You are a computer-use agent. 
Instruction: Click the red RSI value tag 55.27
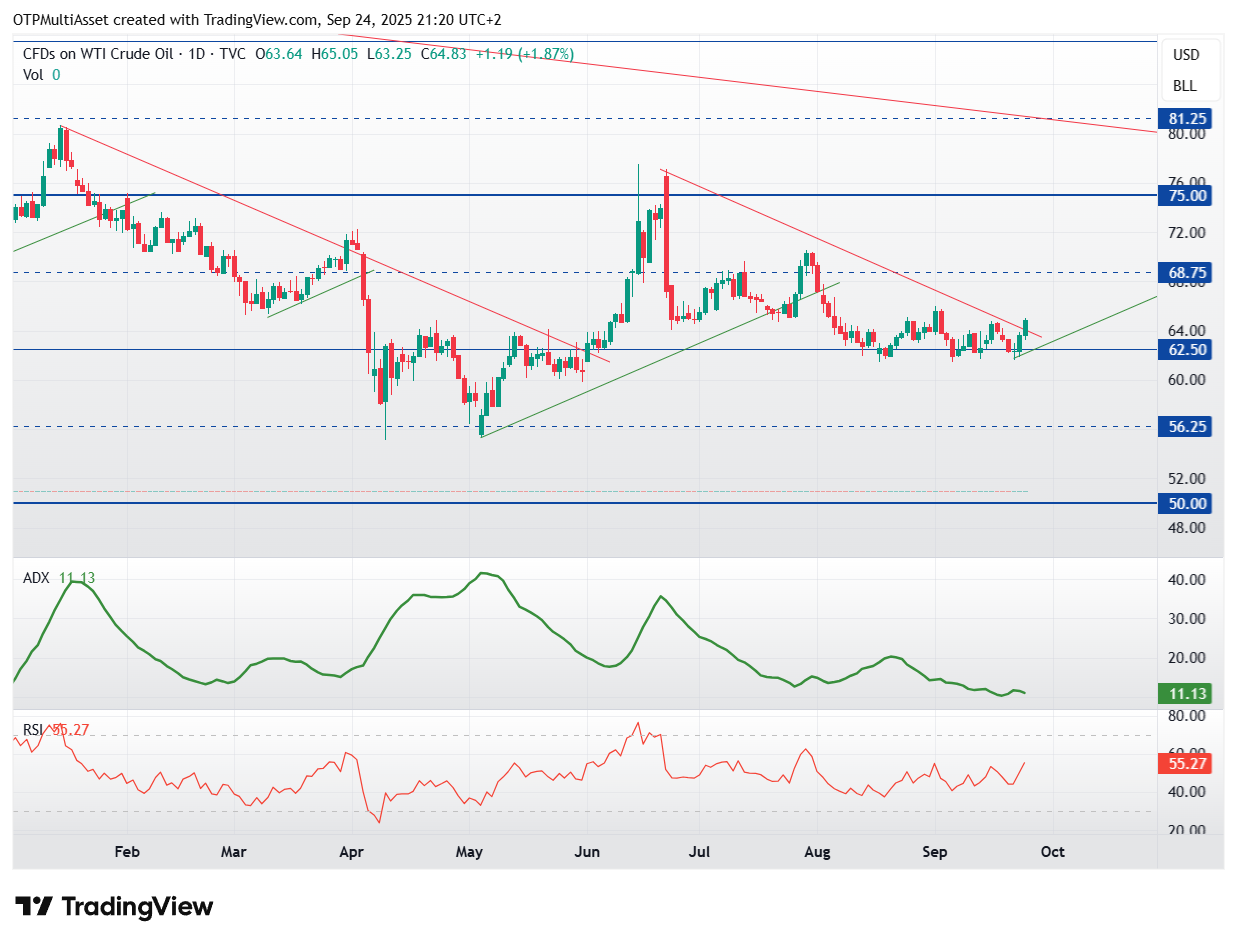point(1186,763)
